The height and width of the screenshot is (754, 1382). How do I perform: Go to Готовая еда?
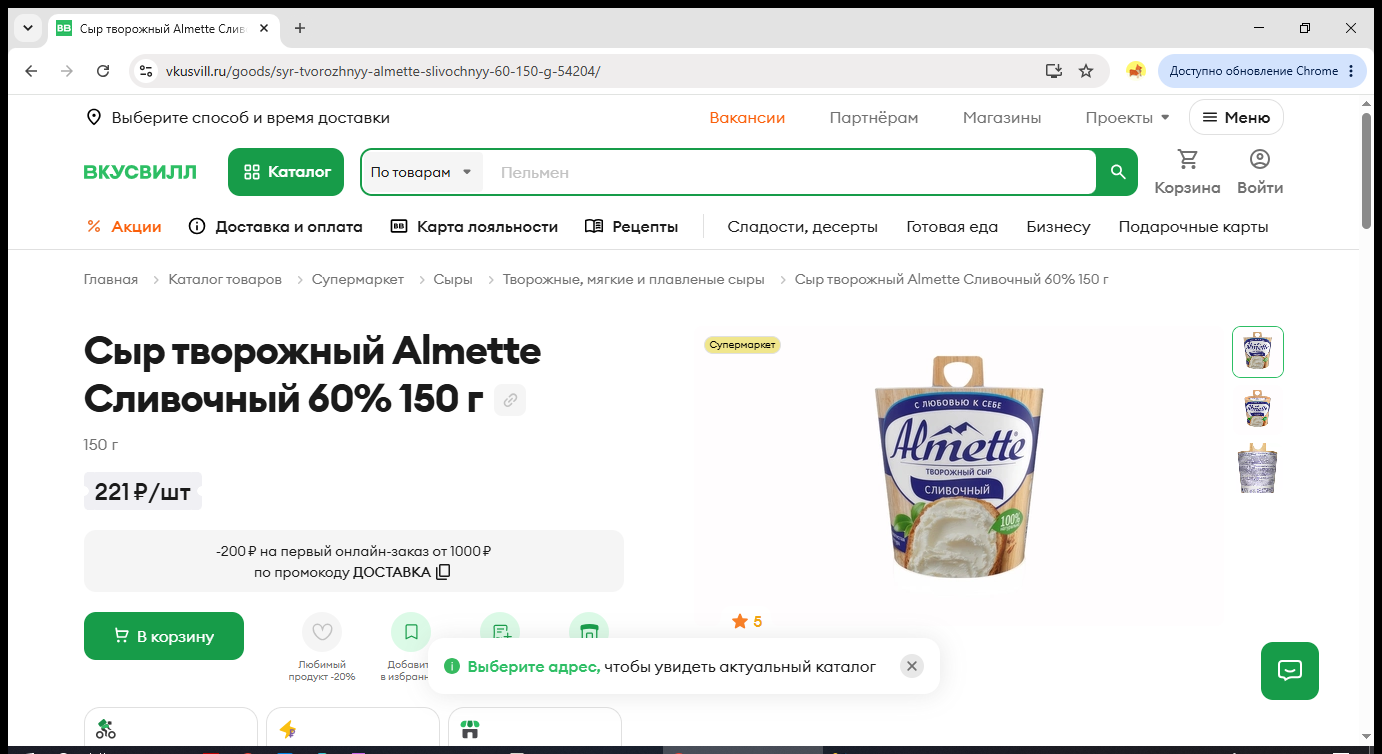952,227
